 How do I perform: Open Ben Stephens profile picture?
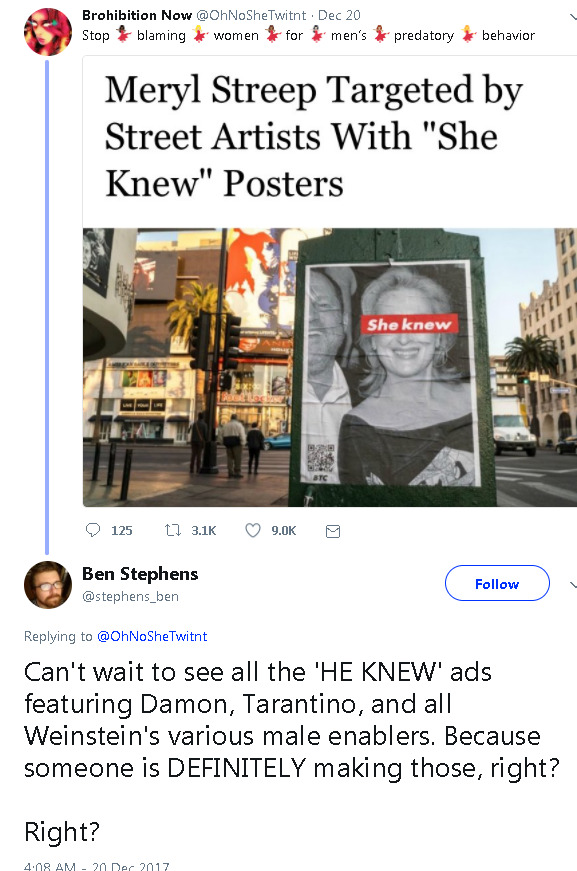(x=48, y=585)
